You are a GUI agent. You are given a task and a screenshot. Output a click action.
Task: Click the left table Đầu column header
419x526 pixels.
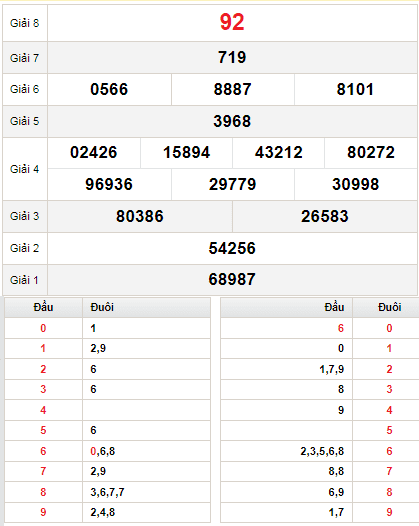click(x=43, y=307)
